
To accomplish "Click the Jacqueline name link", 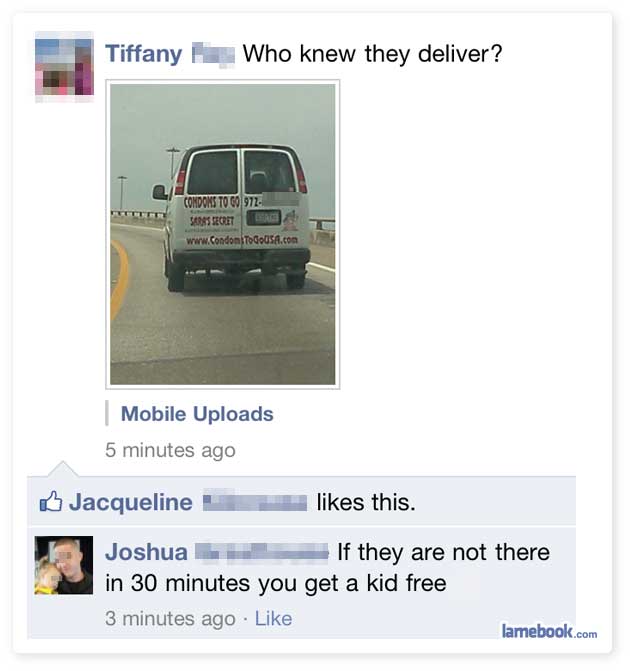I will (x=131, y=502).
